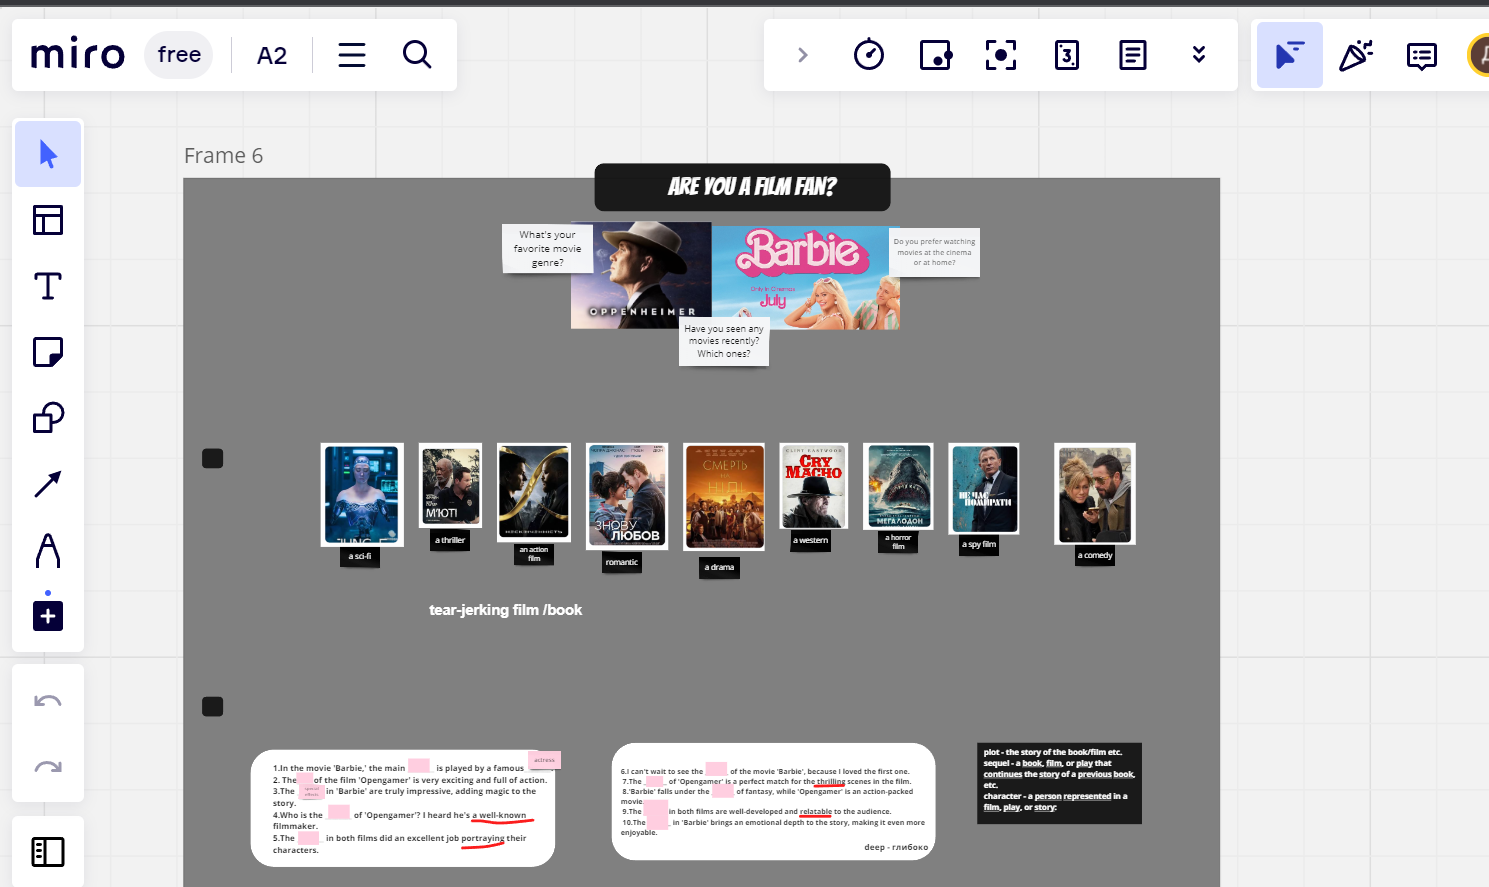Start the timer tool
1489x887 pixels.
point(869,54)
